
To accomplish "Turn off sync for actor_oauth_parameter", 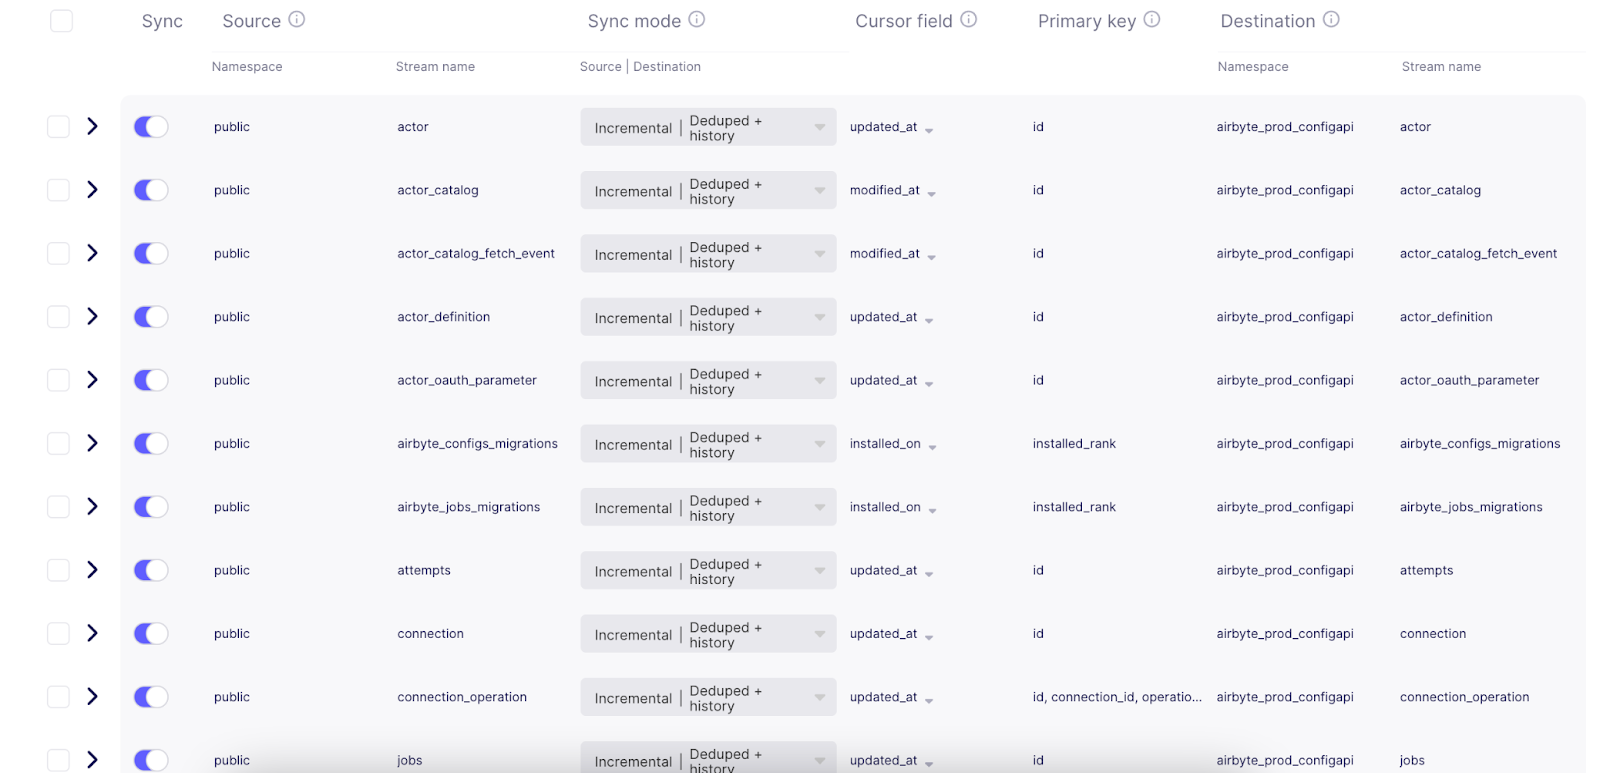I will click(x=151, y=380).
